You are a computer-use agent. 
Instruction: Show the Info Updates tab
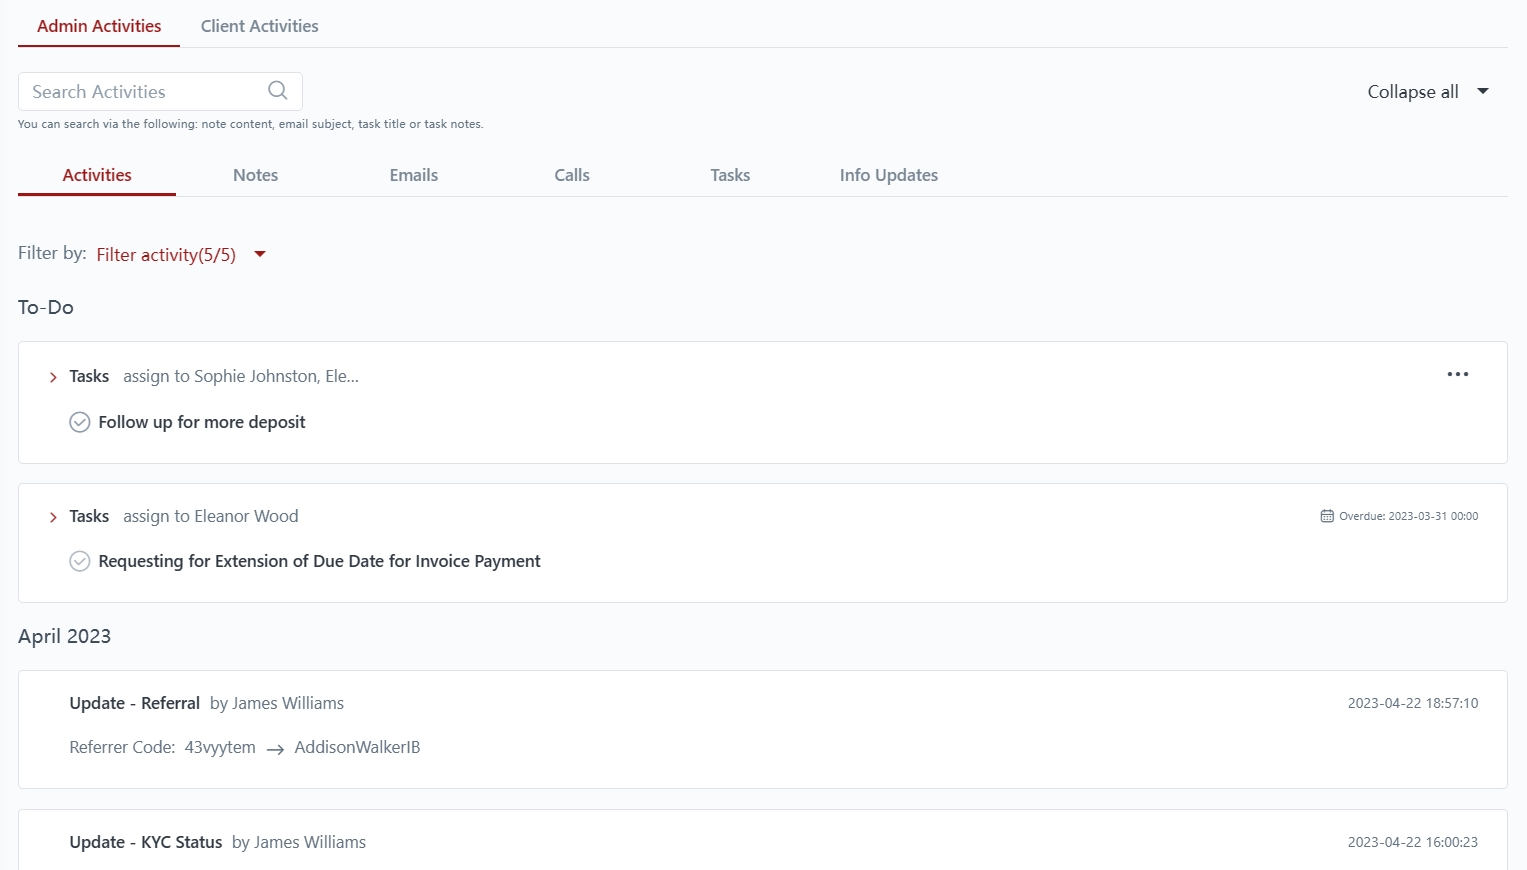coord(888,175)
